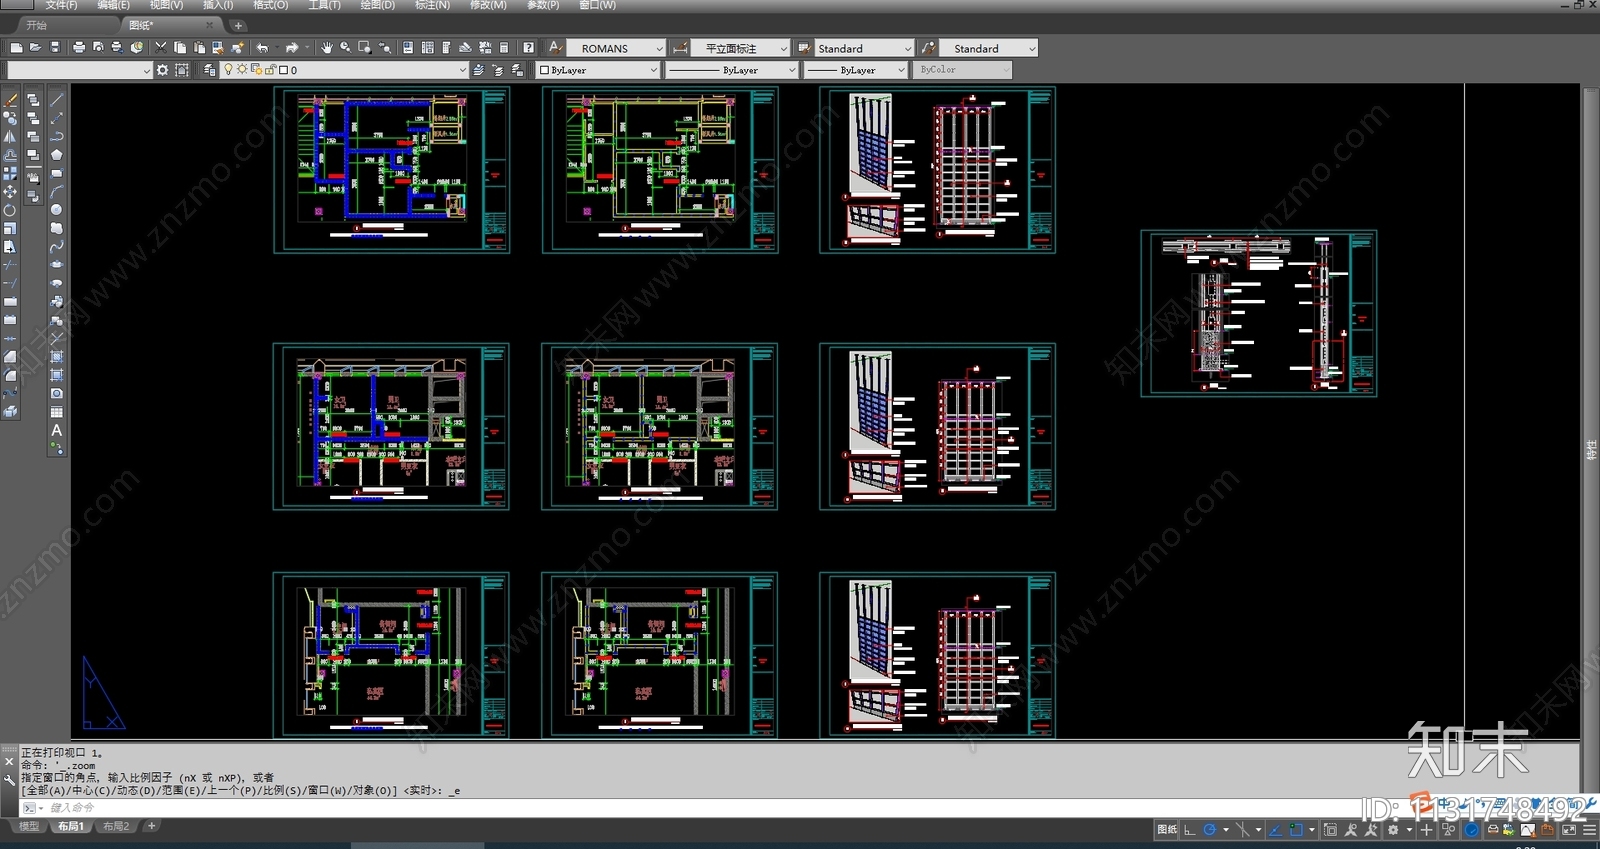Image resolution: width=1600 pixels, height=849 pixels.
Task: Open a file with the Open icon
Action: pos(35,48)
